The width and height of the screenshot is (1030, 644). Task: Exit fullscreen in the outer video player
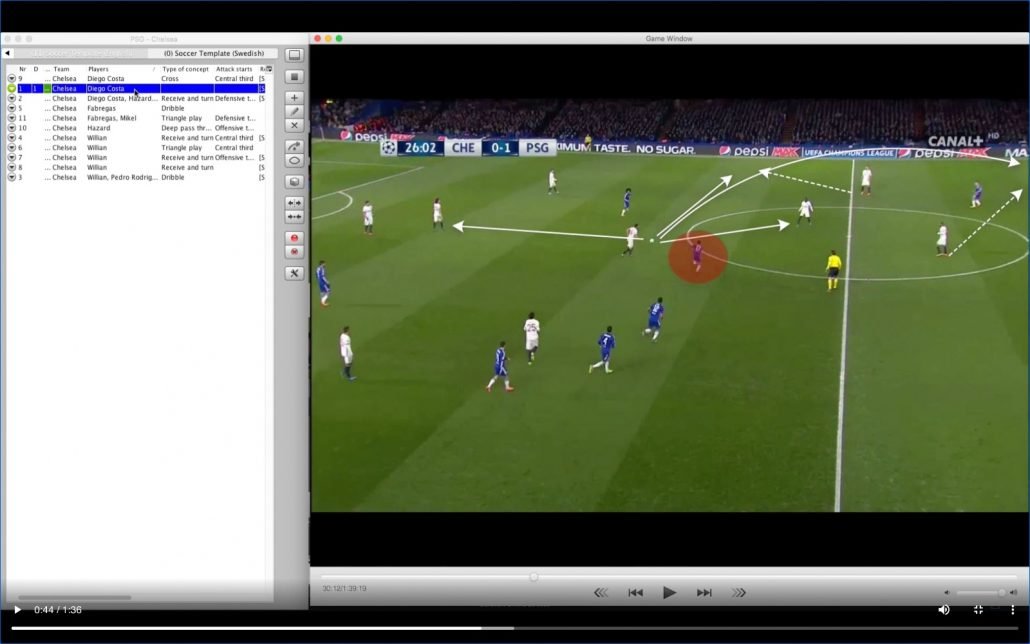(x=978, y=610)
